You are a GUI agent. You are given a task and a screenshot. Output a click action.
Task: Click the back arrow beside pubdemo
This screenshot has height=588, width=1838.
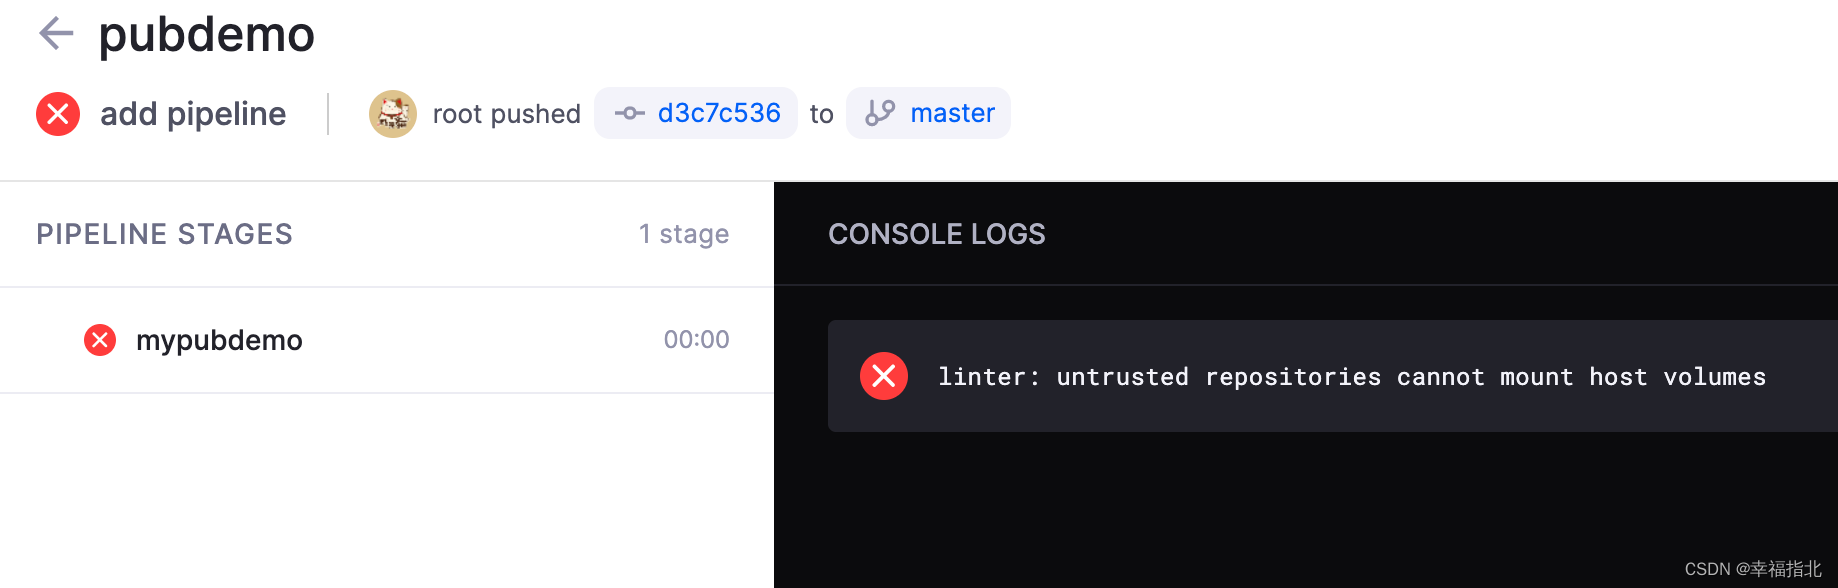point(56,33)
